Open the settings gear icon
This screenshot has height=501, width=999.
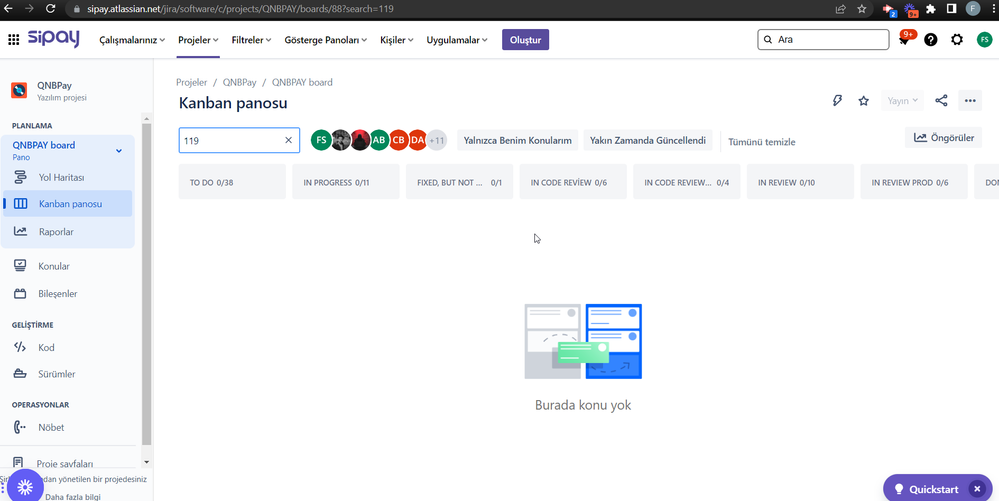pyautogui.click(x=957, y=40)
